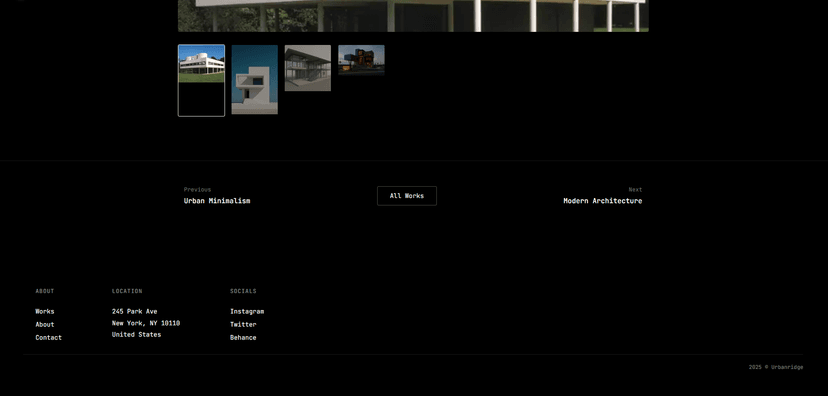Visit the Instagram social link
Screen dimensions: 828x396
[x=247, y=312]
